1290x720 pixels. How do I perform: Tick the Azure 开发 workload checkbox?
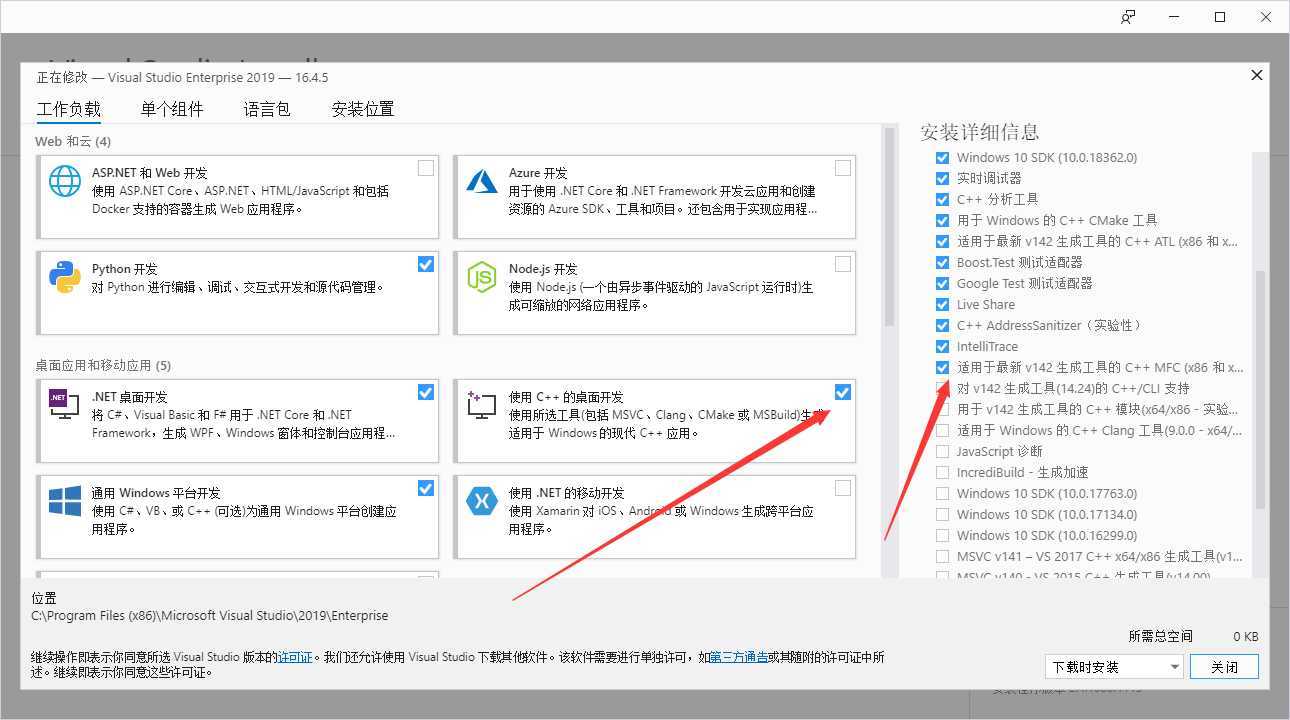[843, 168]
